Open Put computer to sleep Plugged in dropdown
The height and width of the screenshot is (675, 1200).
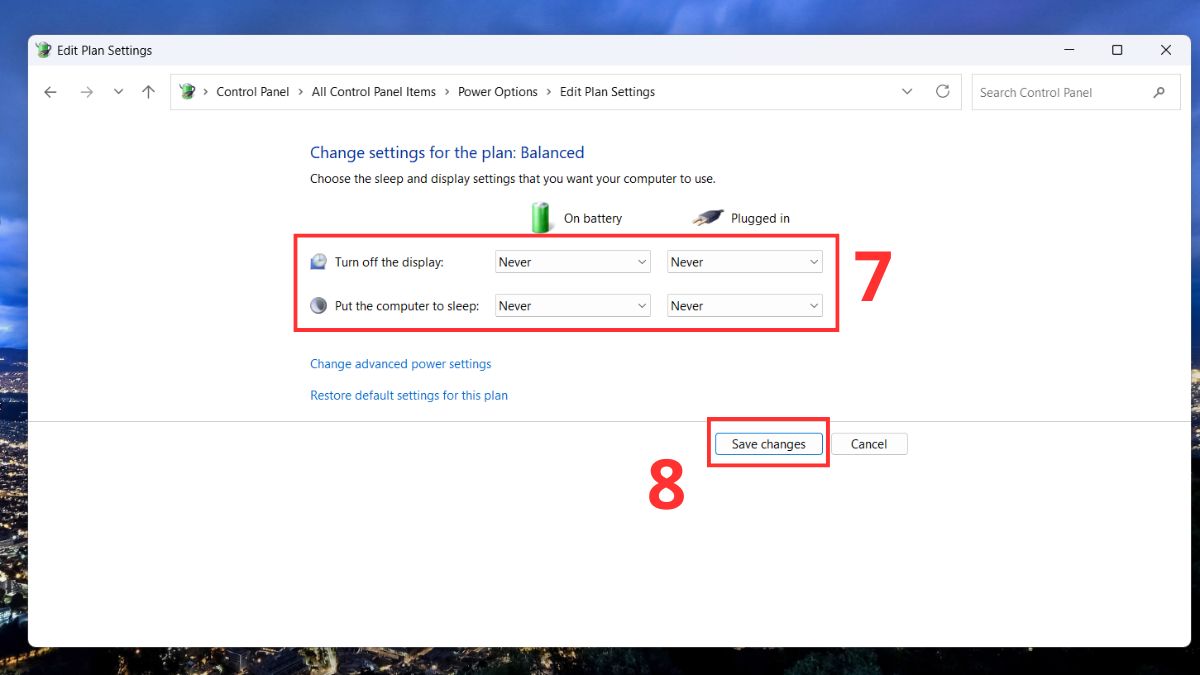pos(745,306)
